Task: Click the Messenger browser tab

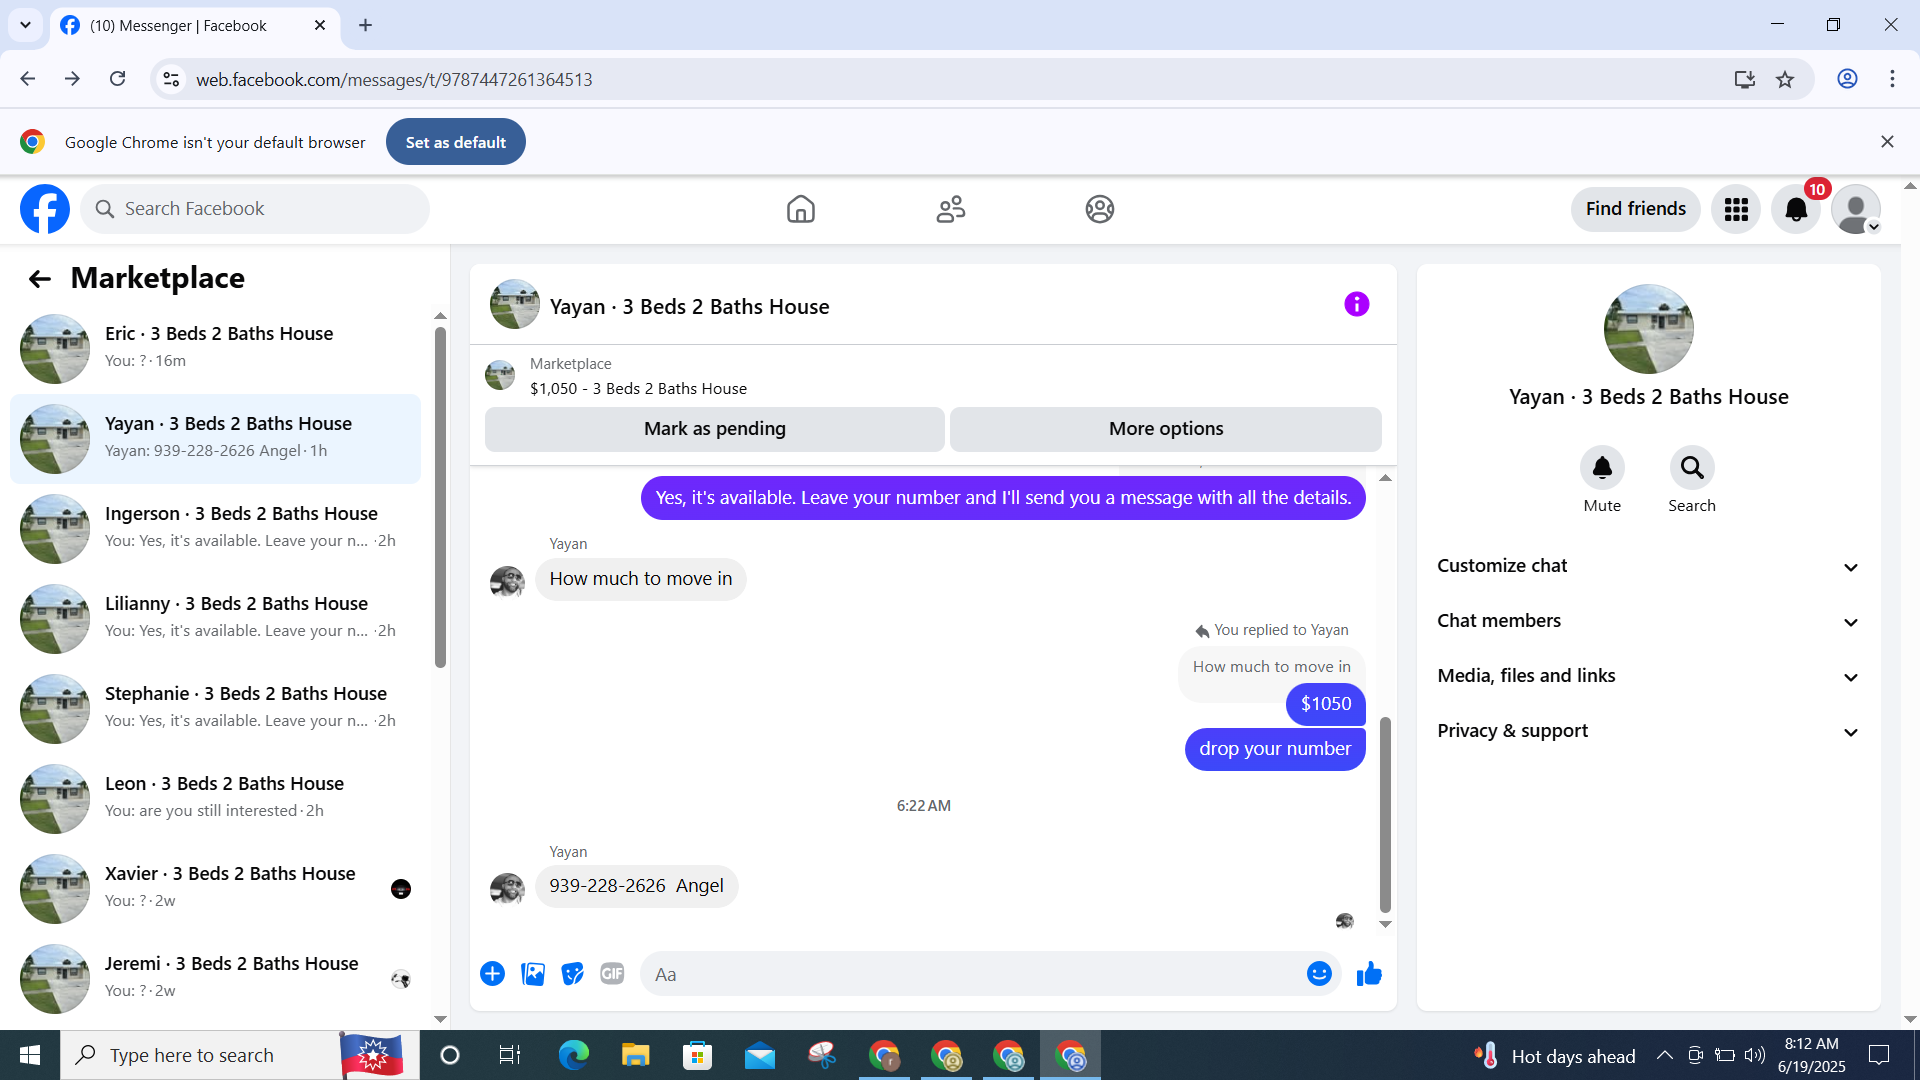Action: pos(194,26)
